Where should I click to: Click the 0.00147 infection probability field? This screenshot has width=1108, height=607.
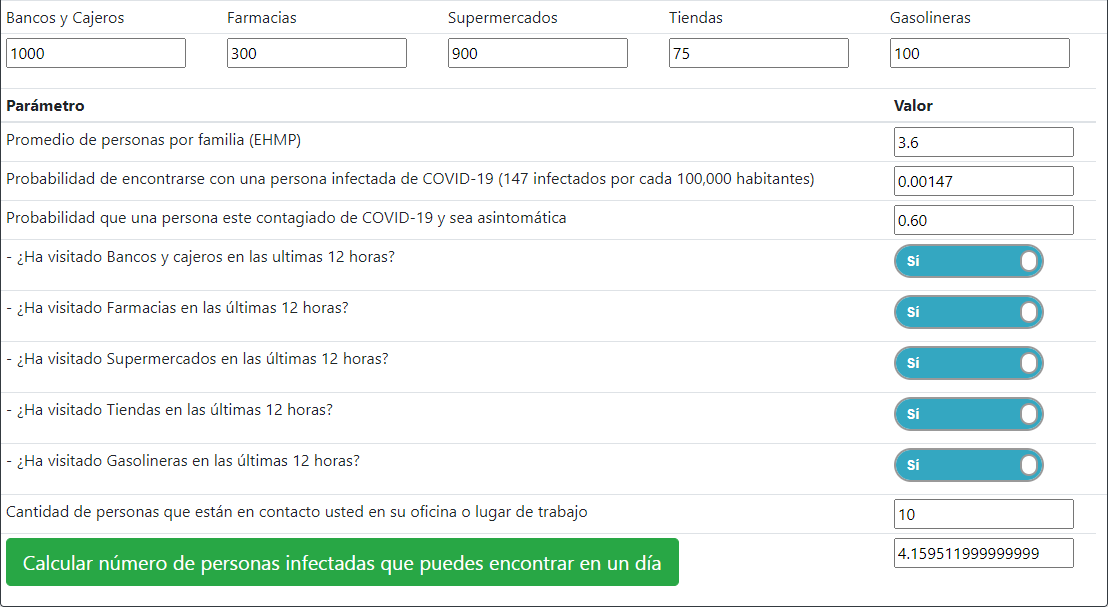[x=983, y=181]
